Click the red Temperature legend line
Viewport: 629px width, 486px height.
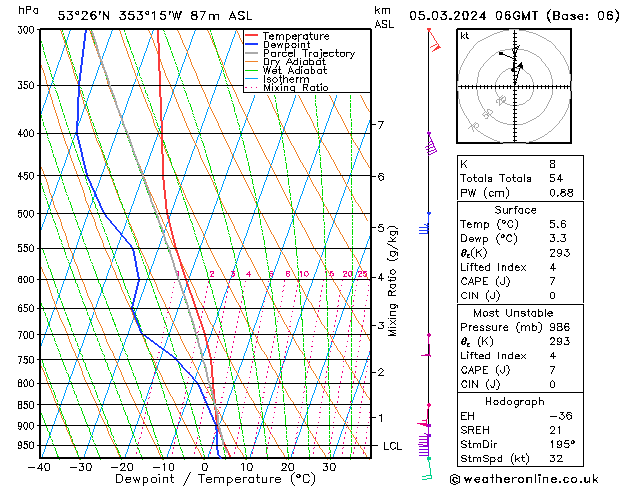pos(252,35)
